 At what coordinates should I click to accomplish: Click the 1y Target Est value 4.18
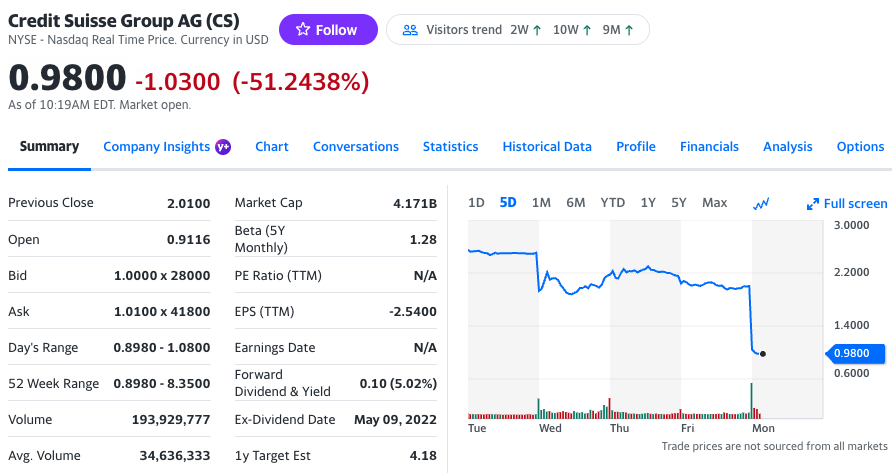click(423, 455)
